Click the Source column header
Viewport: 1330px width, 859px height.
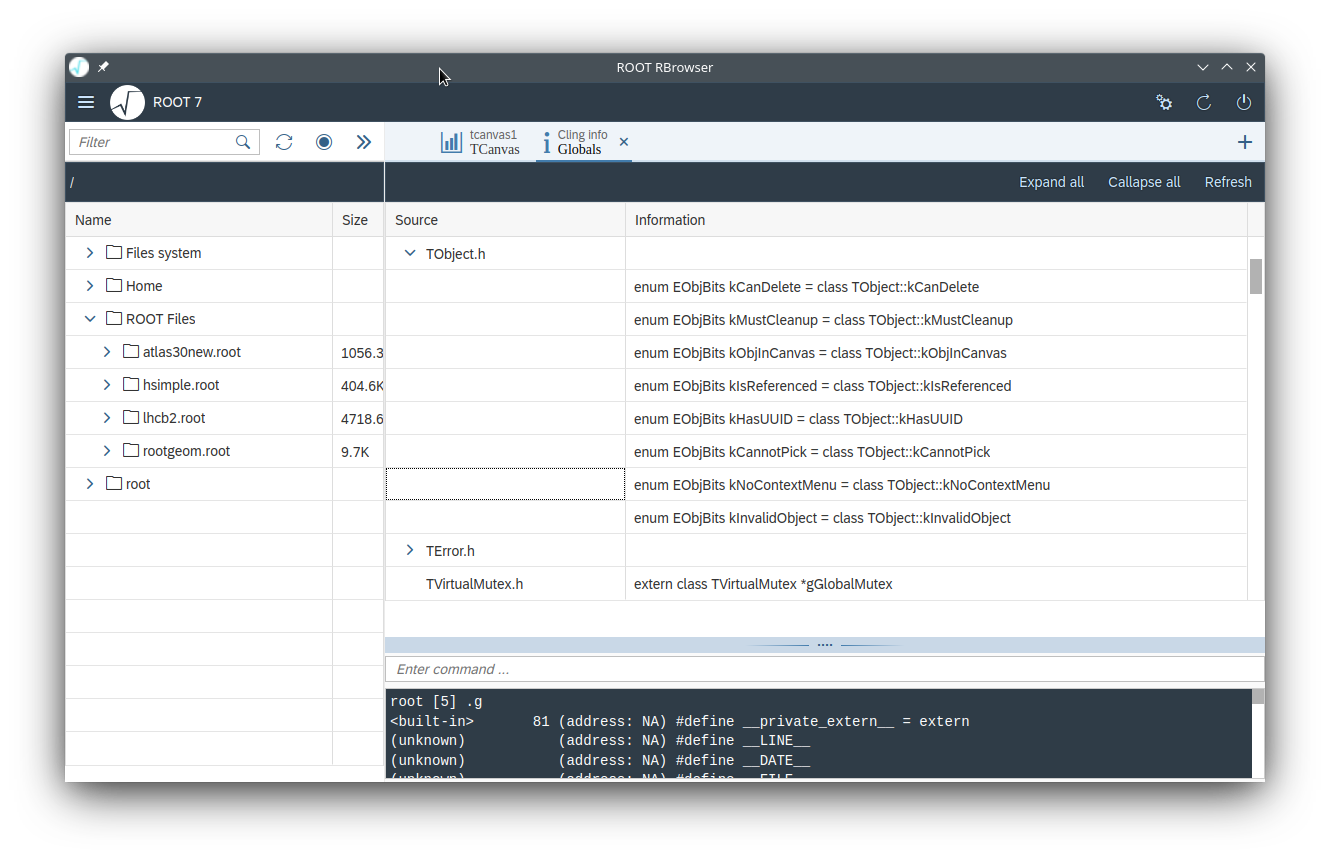coord(505,220)
